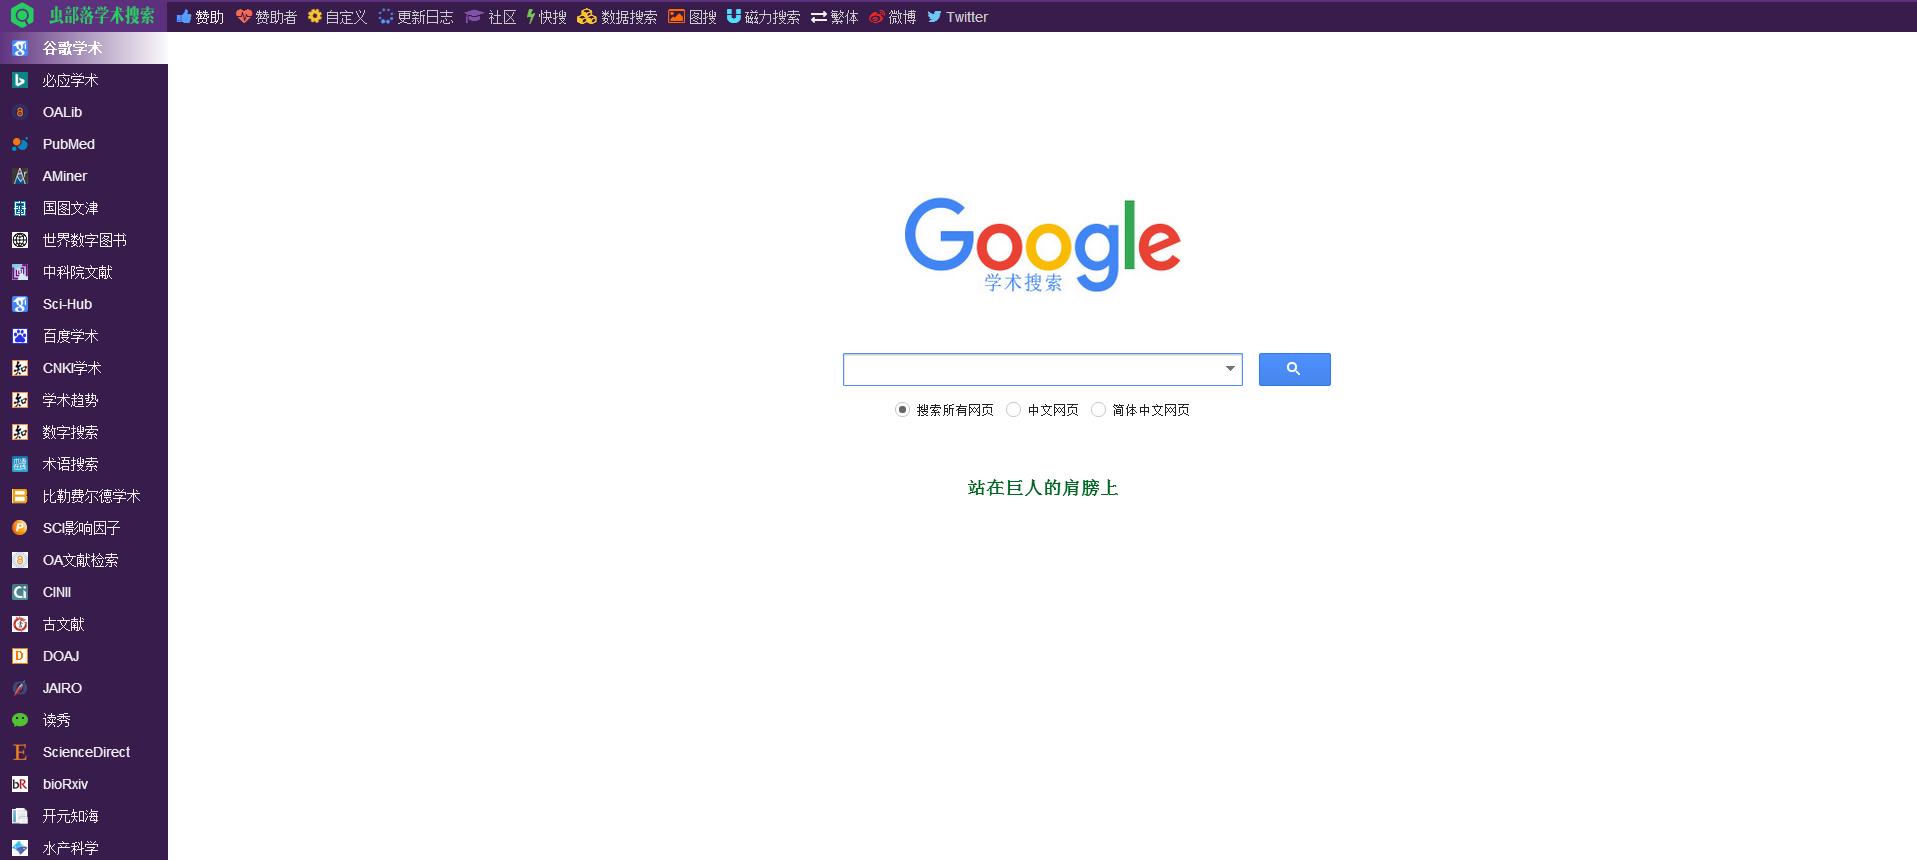This screenshot has width=1917, height=860.
Task: Click the 百度学术 paw icon
Action: click(20, 336)
